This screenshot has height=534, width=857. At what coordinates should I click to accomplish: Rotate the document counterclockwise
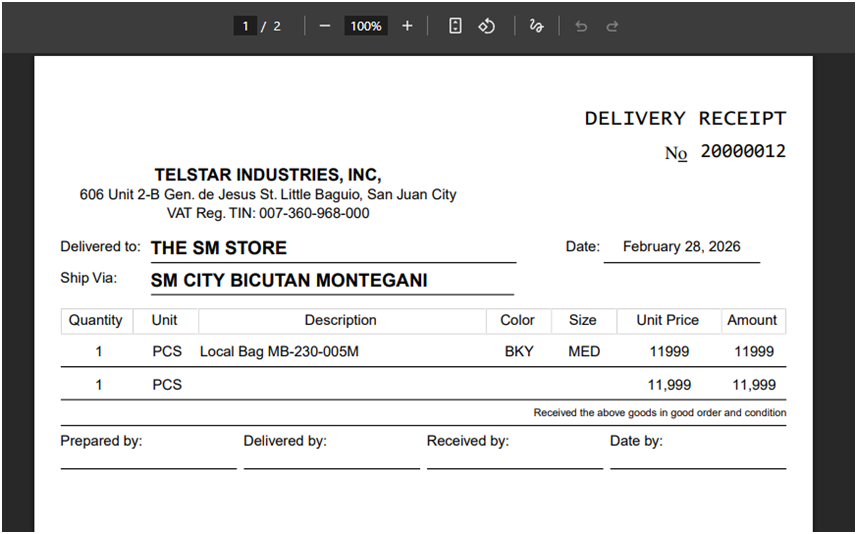coord(486,26)
